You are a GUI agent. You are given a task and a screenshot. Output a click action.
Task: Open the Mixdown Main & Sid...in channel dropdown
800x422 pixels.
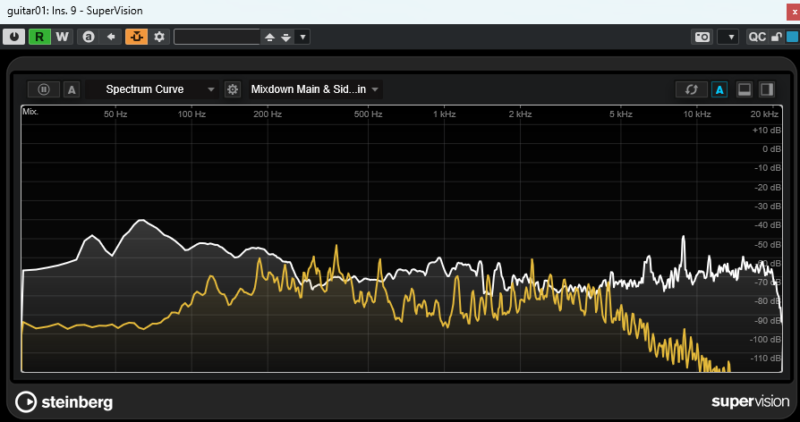pos(315,89)
